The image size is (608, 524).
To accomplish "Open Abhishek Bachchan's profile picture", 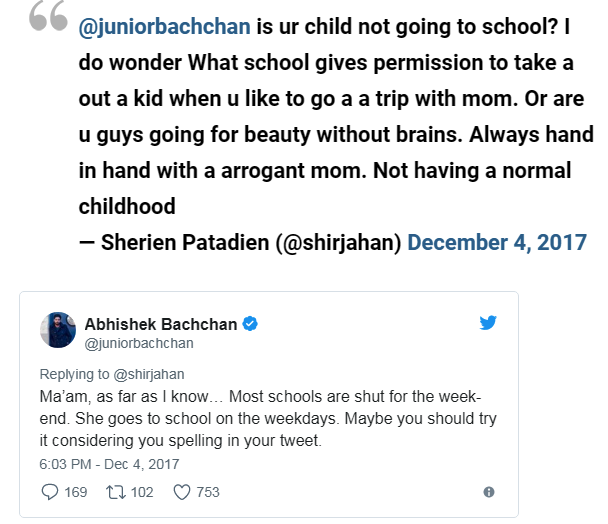I will [x=58, y=330].
